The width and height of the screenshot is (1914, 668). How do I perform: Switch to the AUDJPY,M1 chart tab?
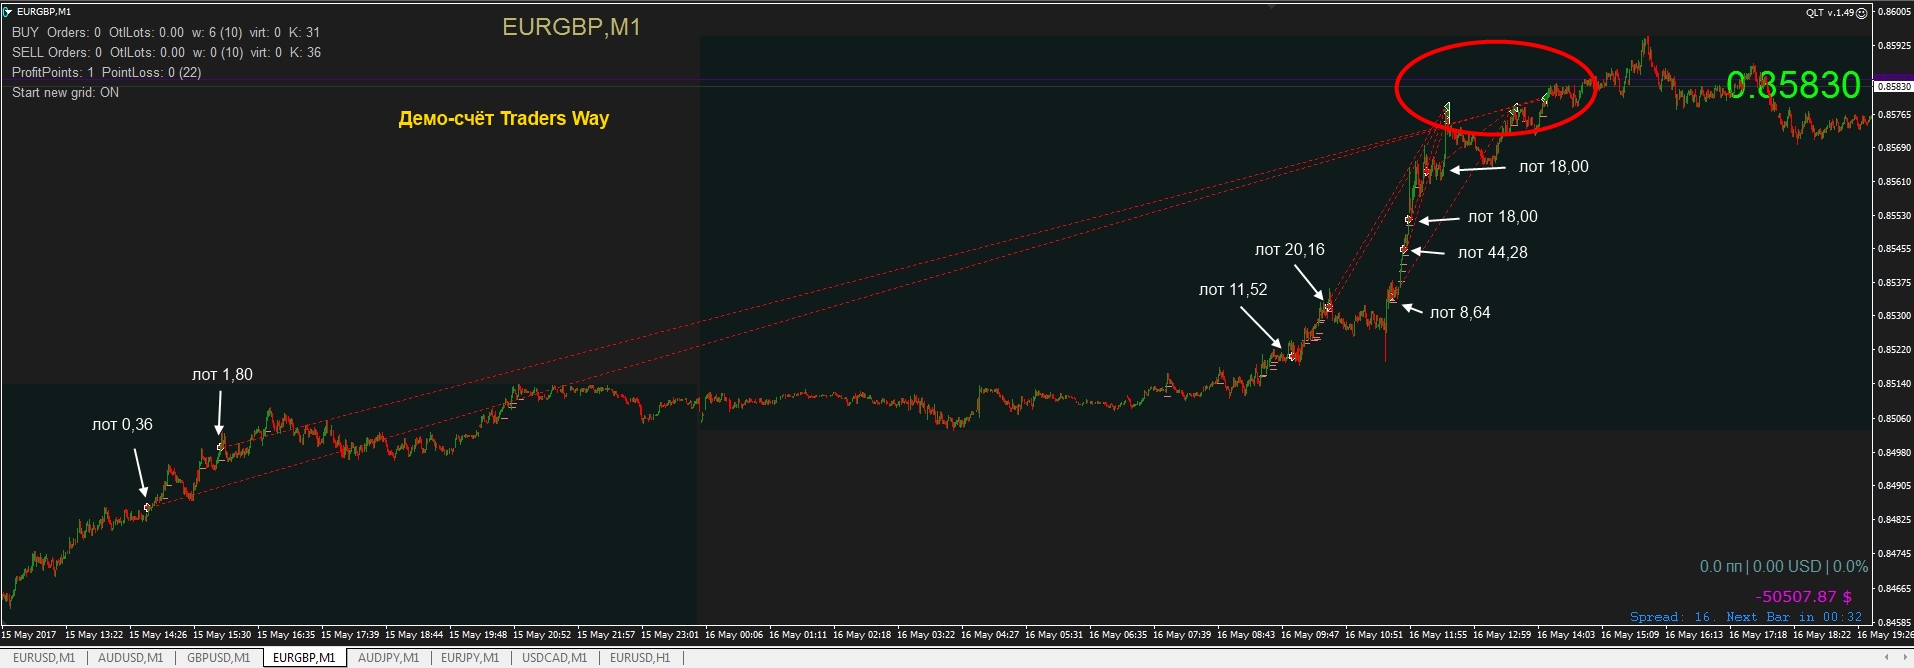click(x=388, y=658)
